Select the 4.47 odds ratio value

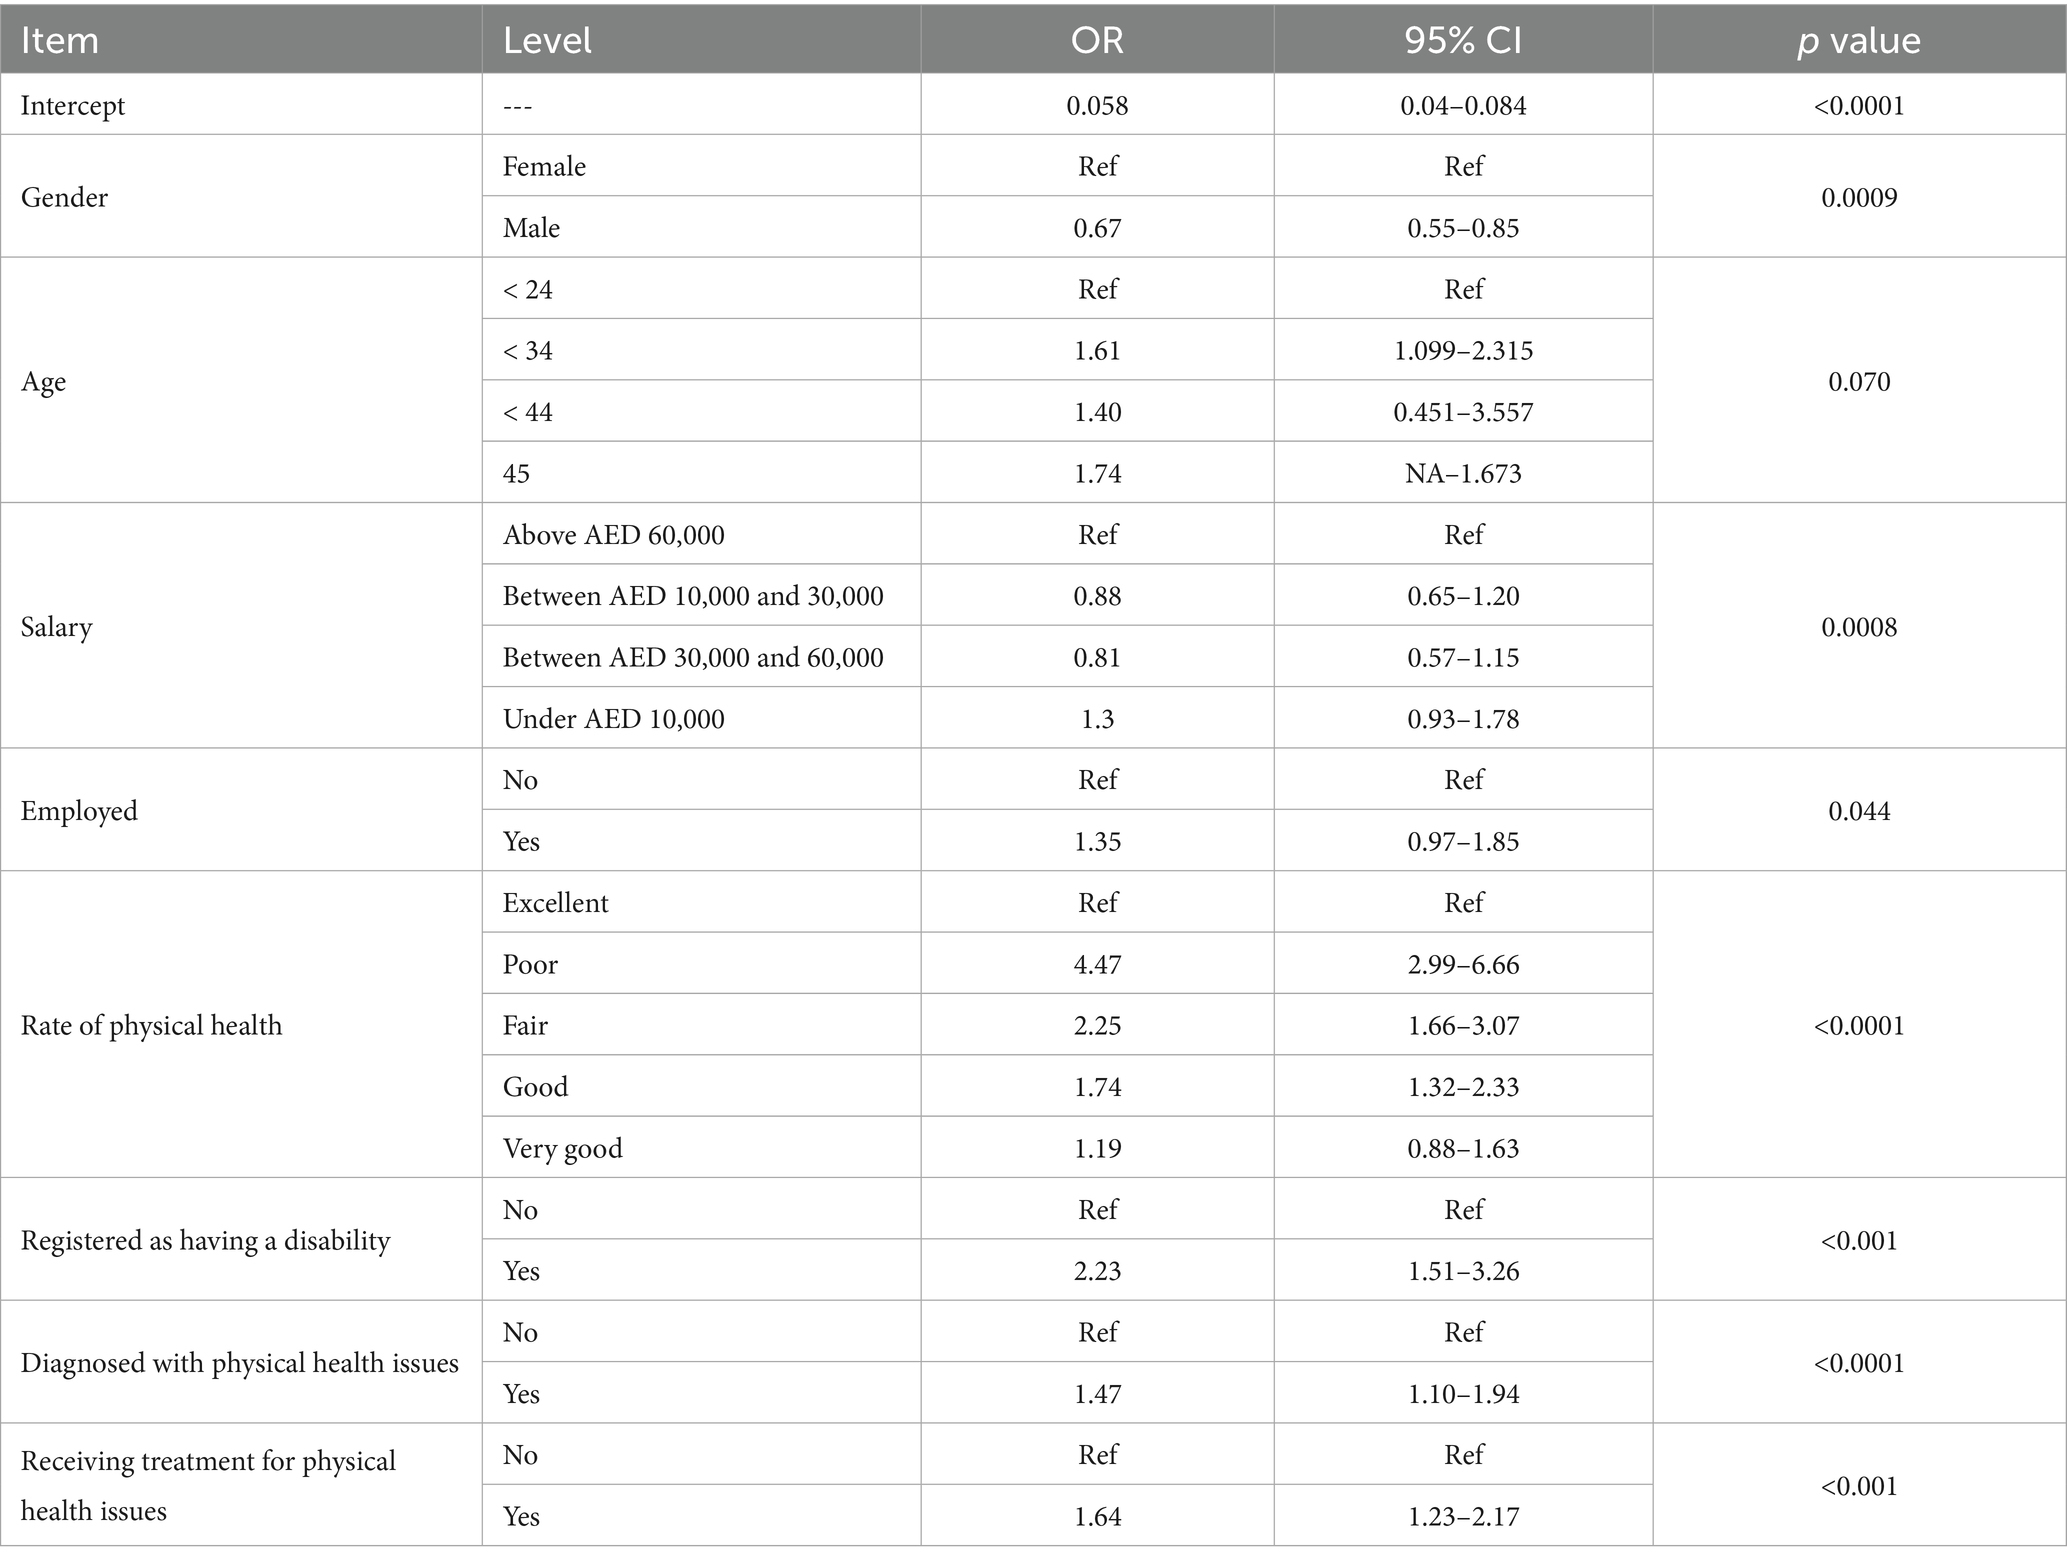point(1097,965)
